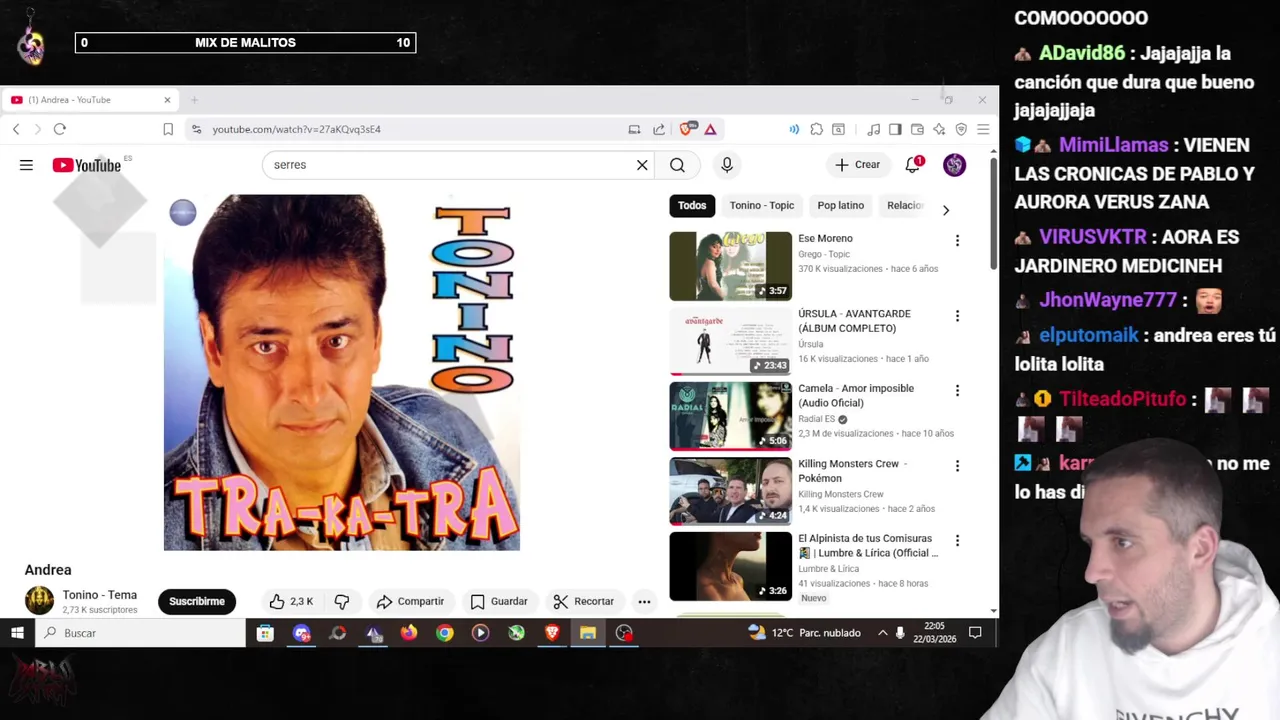
Task: Open Killing Monsters Crew Pokémon thumbnail
Action: 730,491
